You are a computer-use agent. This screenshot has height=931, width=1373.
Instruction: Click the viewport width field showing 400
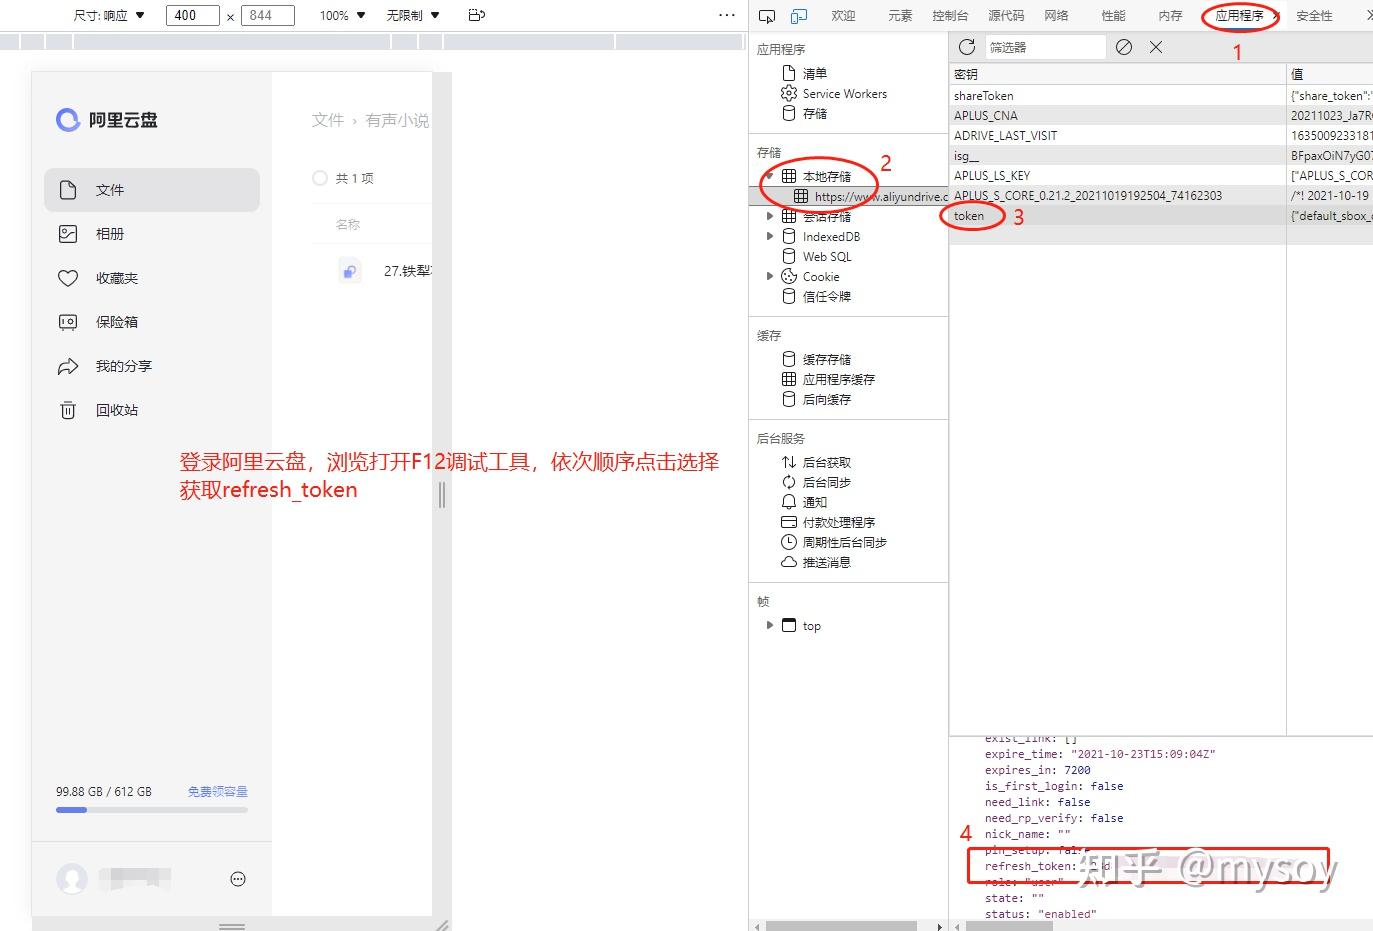click(x=192, y=15)
